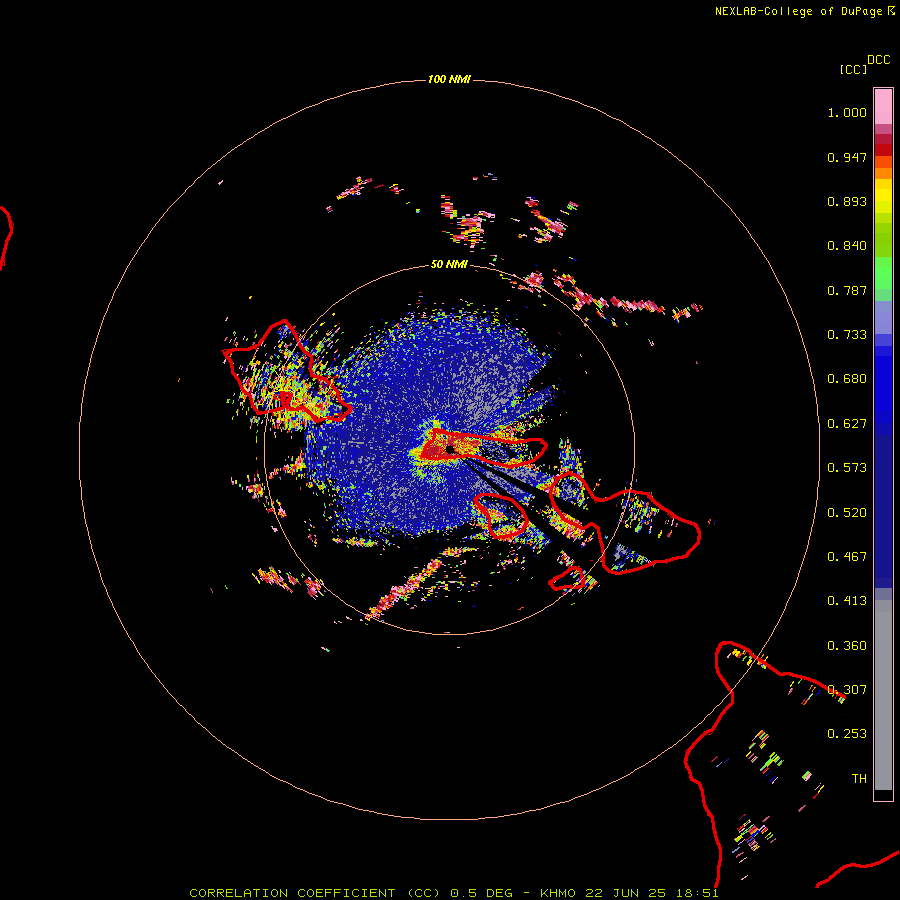The image size is (900, 900).
Task: Click the 0.947 color scale label
Action: pos(847,157)
